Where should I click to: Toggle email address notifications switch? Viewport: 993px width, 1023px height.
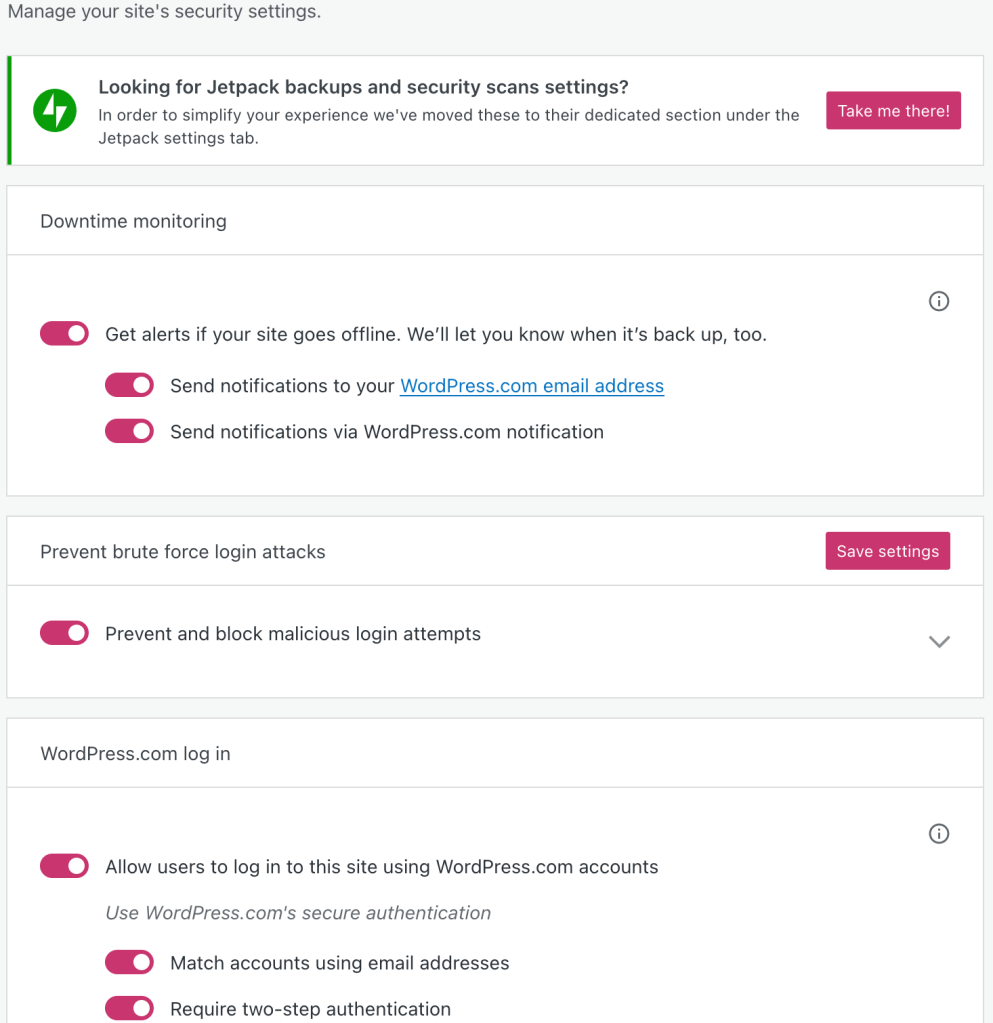pyautogui.click(x=130, y=386)
